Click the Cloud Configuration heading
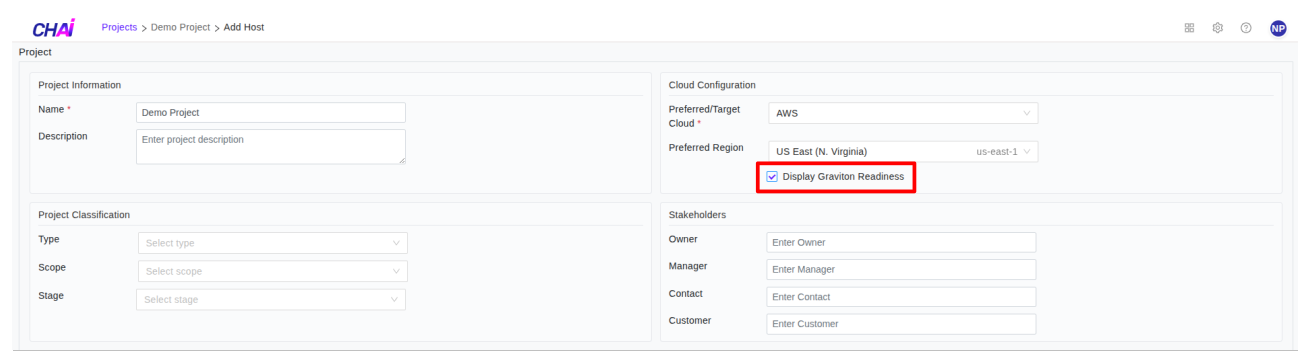The height and width of the screenshot is (361, 1306). (x=712, y=85)
